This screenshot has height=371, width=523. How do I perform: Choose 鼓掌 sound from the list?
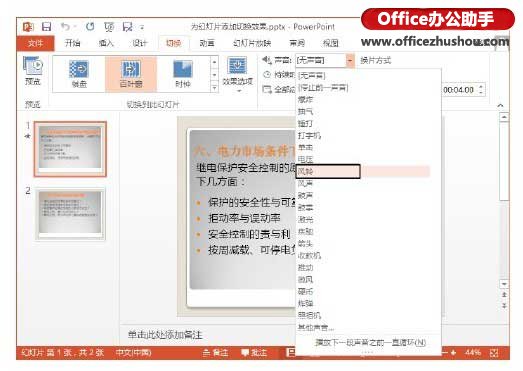(x=368, y=207)
